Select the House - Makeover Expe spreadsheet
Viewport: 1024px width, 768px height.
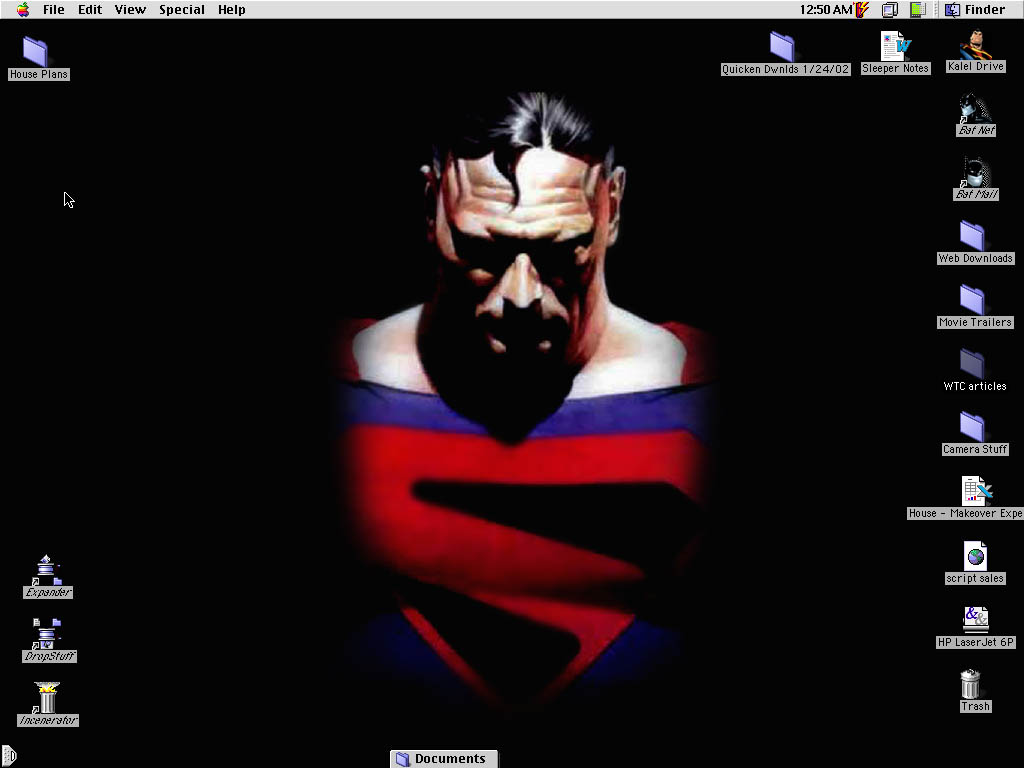976,491
